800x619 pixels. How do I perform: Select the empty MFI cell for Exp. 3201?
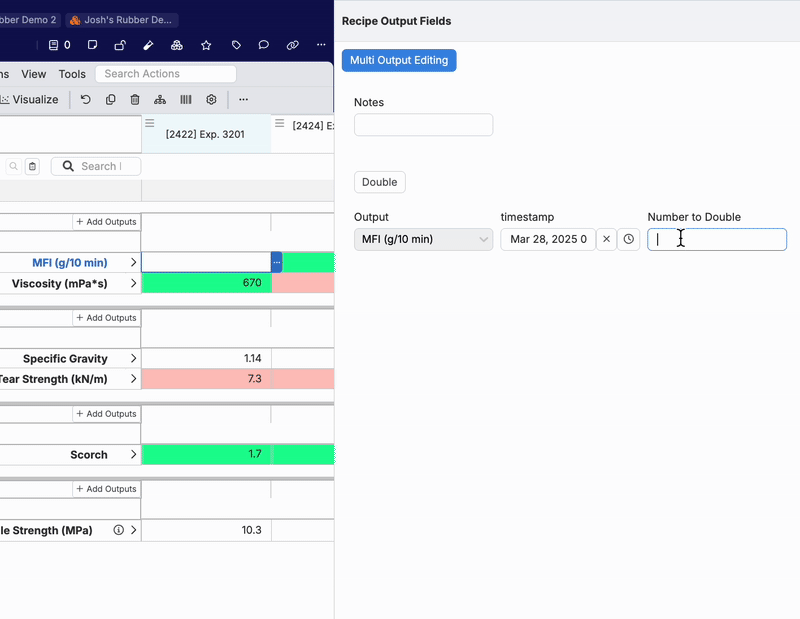(x=206, y=262)
